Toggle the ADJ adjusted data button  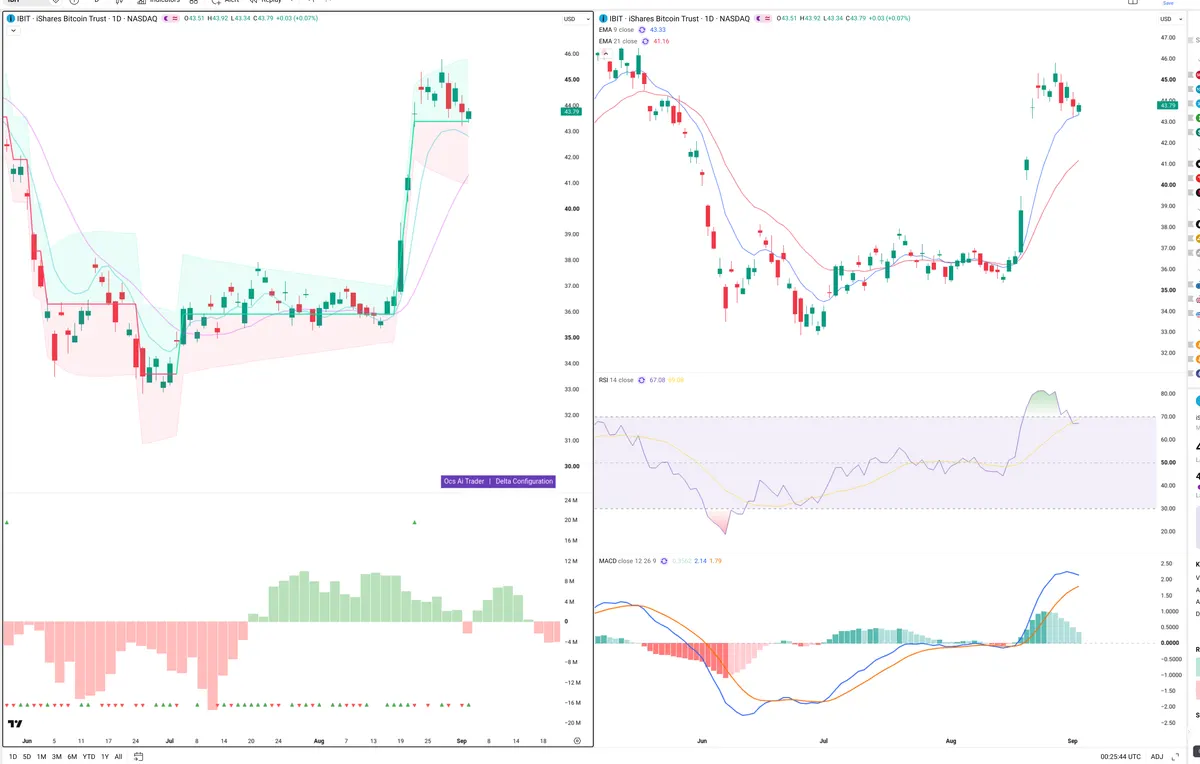click(1157, 756)
